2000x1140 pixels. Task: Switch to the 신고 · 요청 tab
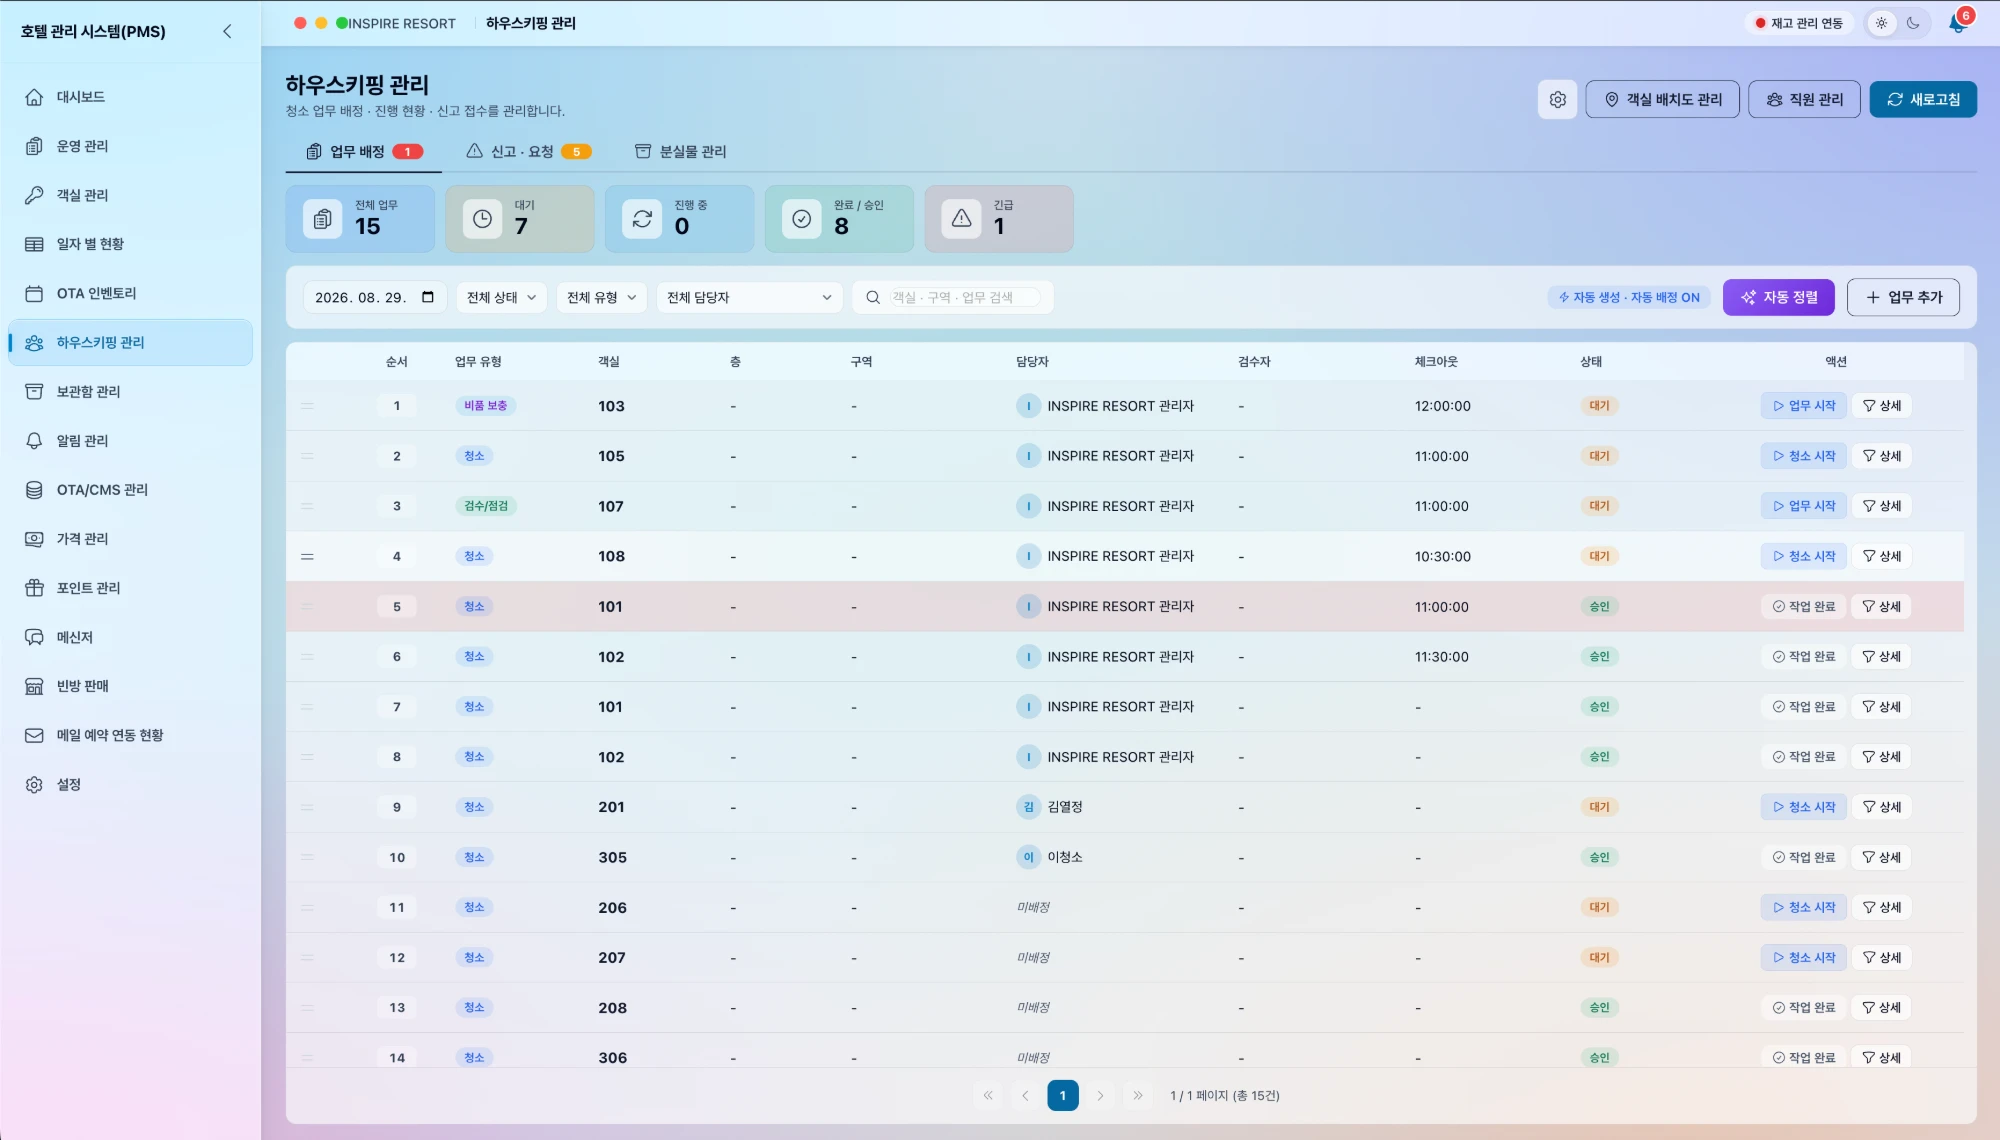tap(528, 151)
